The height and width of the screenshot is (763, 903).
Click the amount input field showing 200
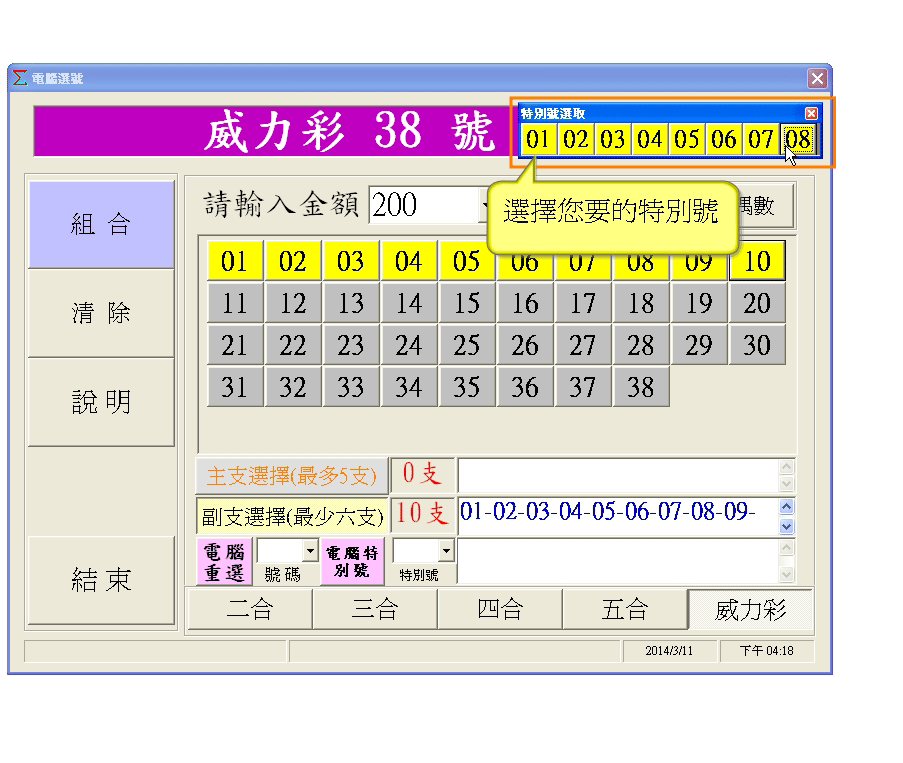pyautogui.click(x=425, y=205)
